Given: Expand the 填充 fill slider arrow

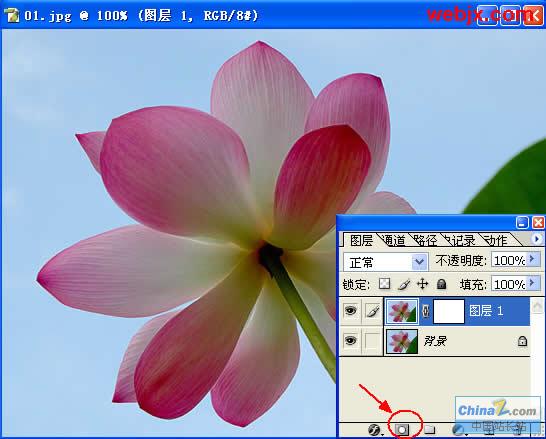Looking at the screenshot, I should 533,283.
